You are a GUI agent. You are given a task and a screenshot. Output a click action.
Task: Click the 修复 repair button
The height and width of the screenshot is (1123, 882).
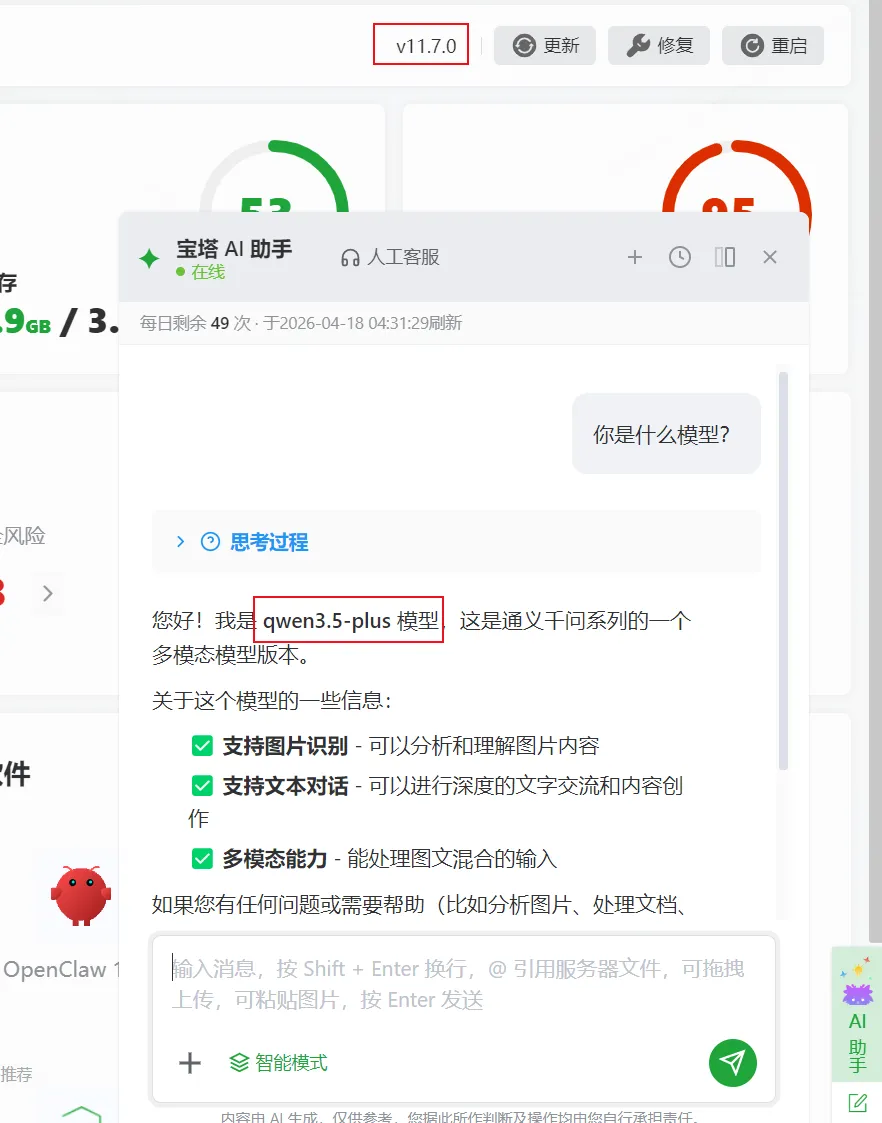click(659, 46)
